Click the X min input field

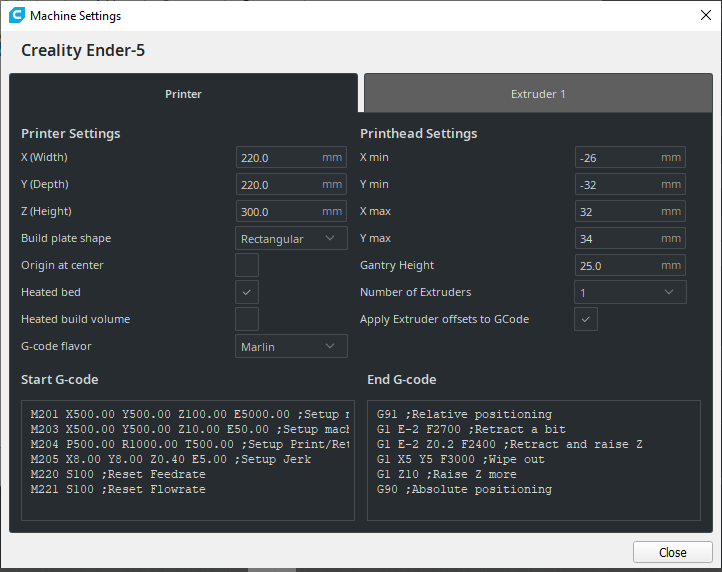(x=630, y=158)
